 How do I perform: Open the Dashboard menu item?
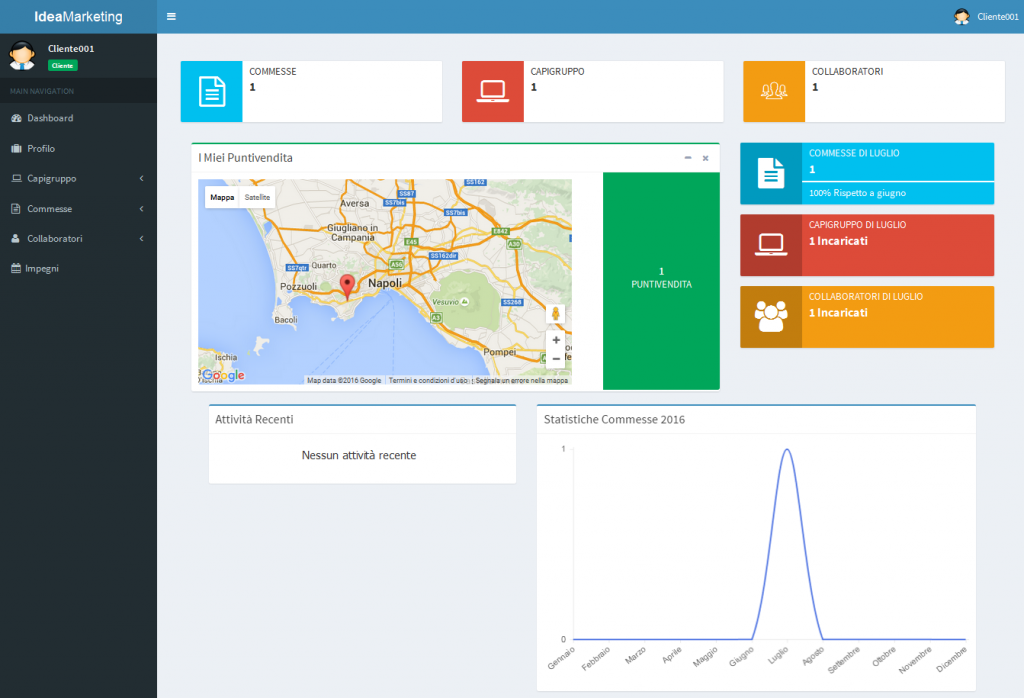pos(78,118)
